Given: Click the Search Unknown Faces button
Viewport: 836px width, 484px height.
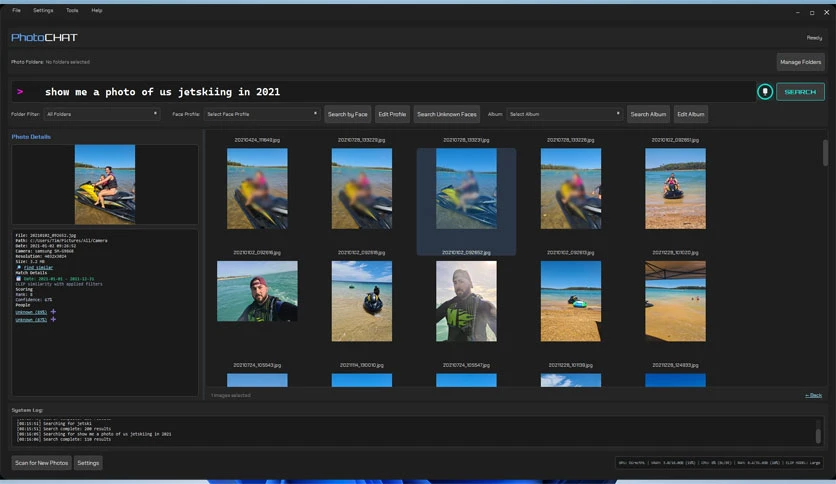Looking at the screenshot, I should tap(447, 114).
